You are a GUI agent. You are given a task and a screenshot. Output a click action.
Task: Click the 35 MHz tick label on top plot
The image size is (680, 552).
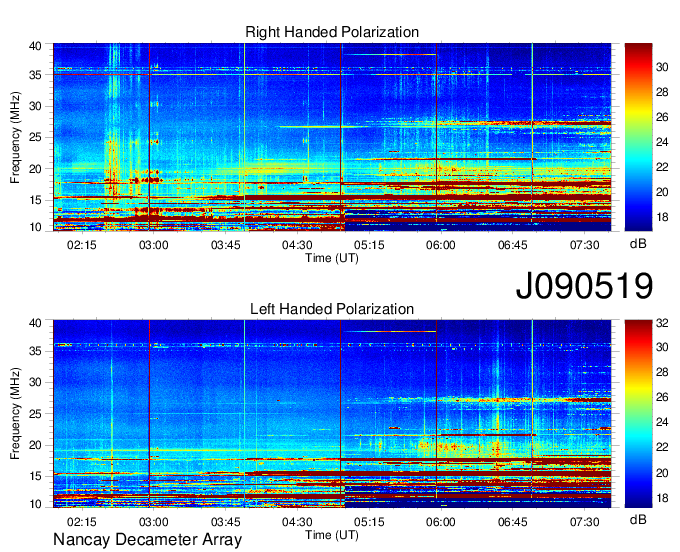(x=35, y=75)
